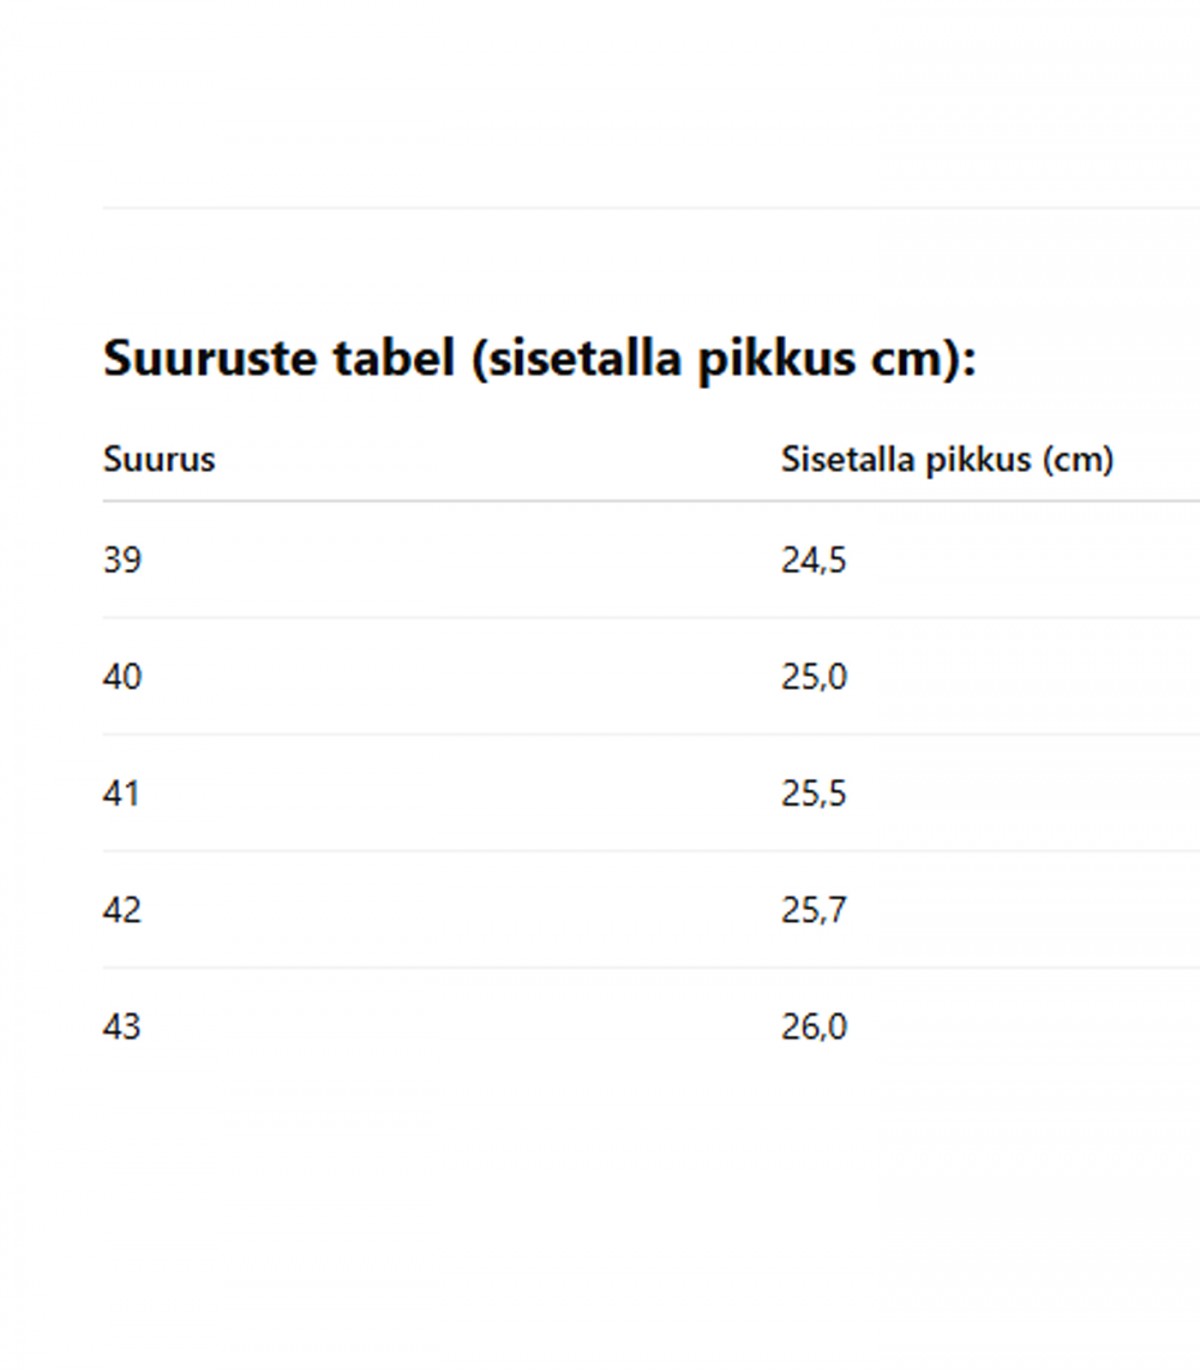
Task: Click size 41 cell
Action: (x=121, y=794)
